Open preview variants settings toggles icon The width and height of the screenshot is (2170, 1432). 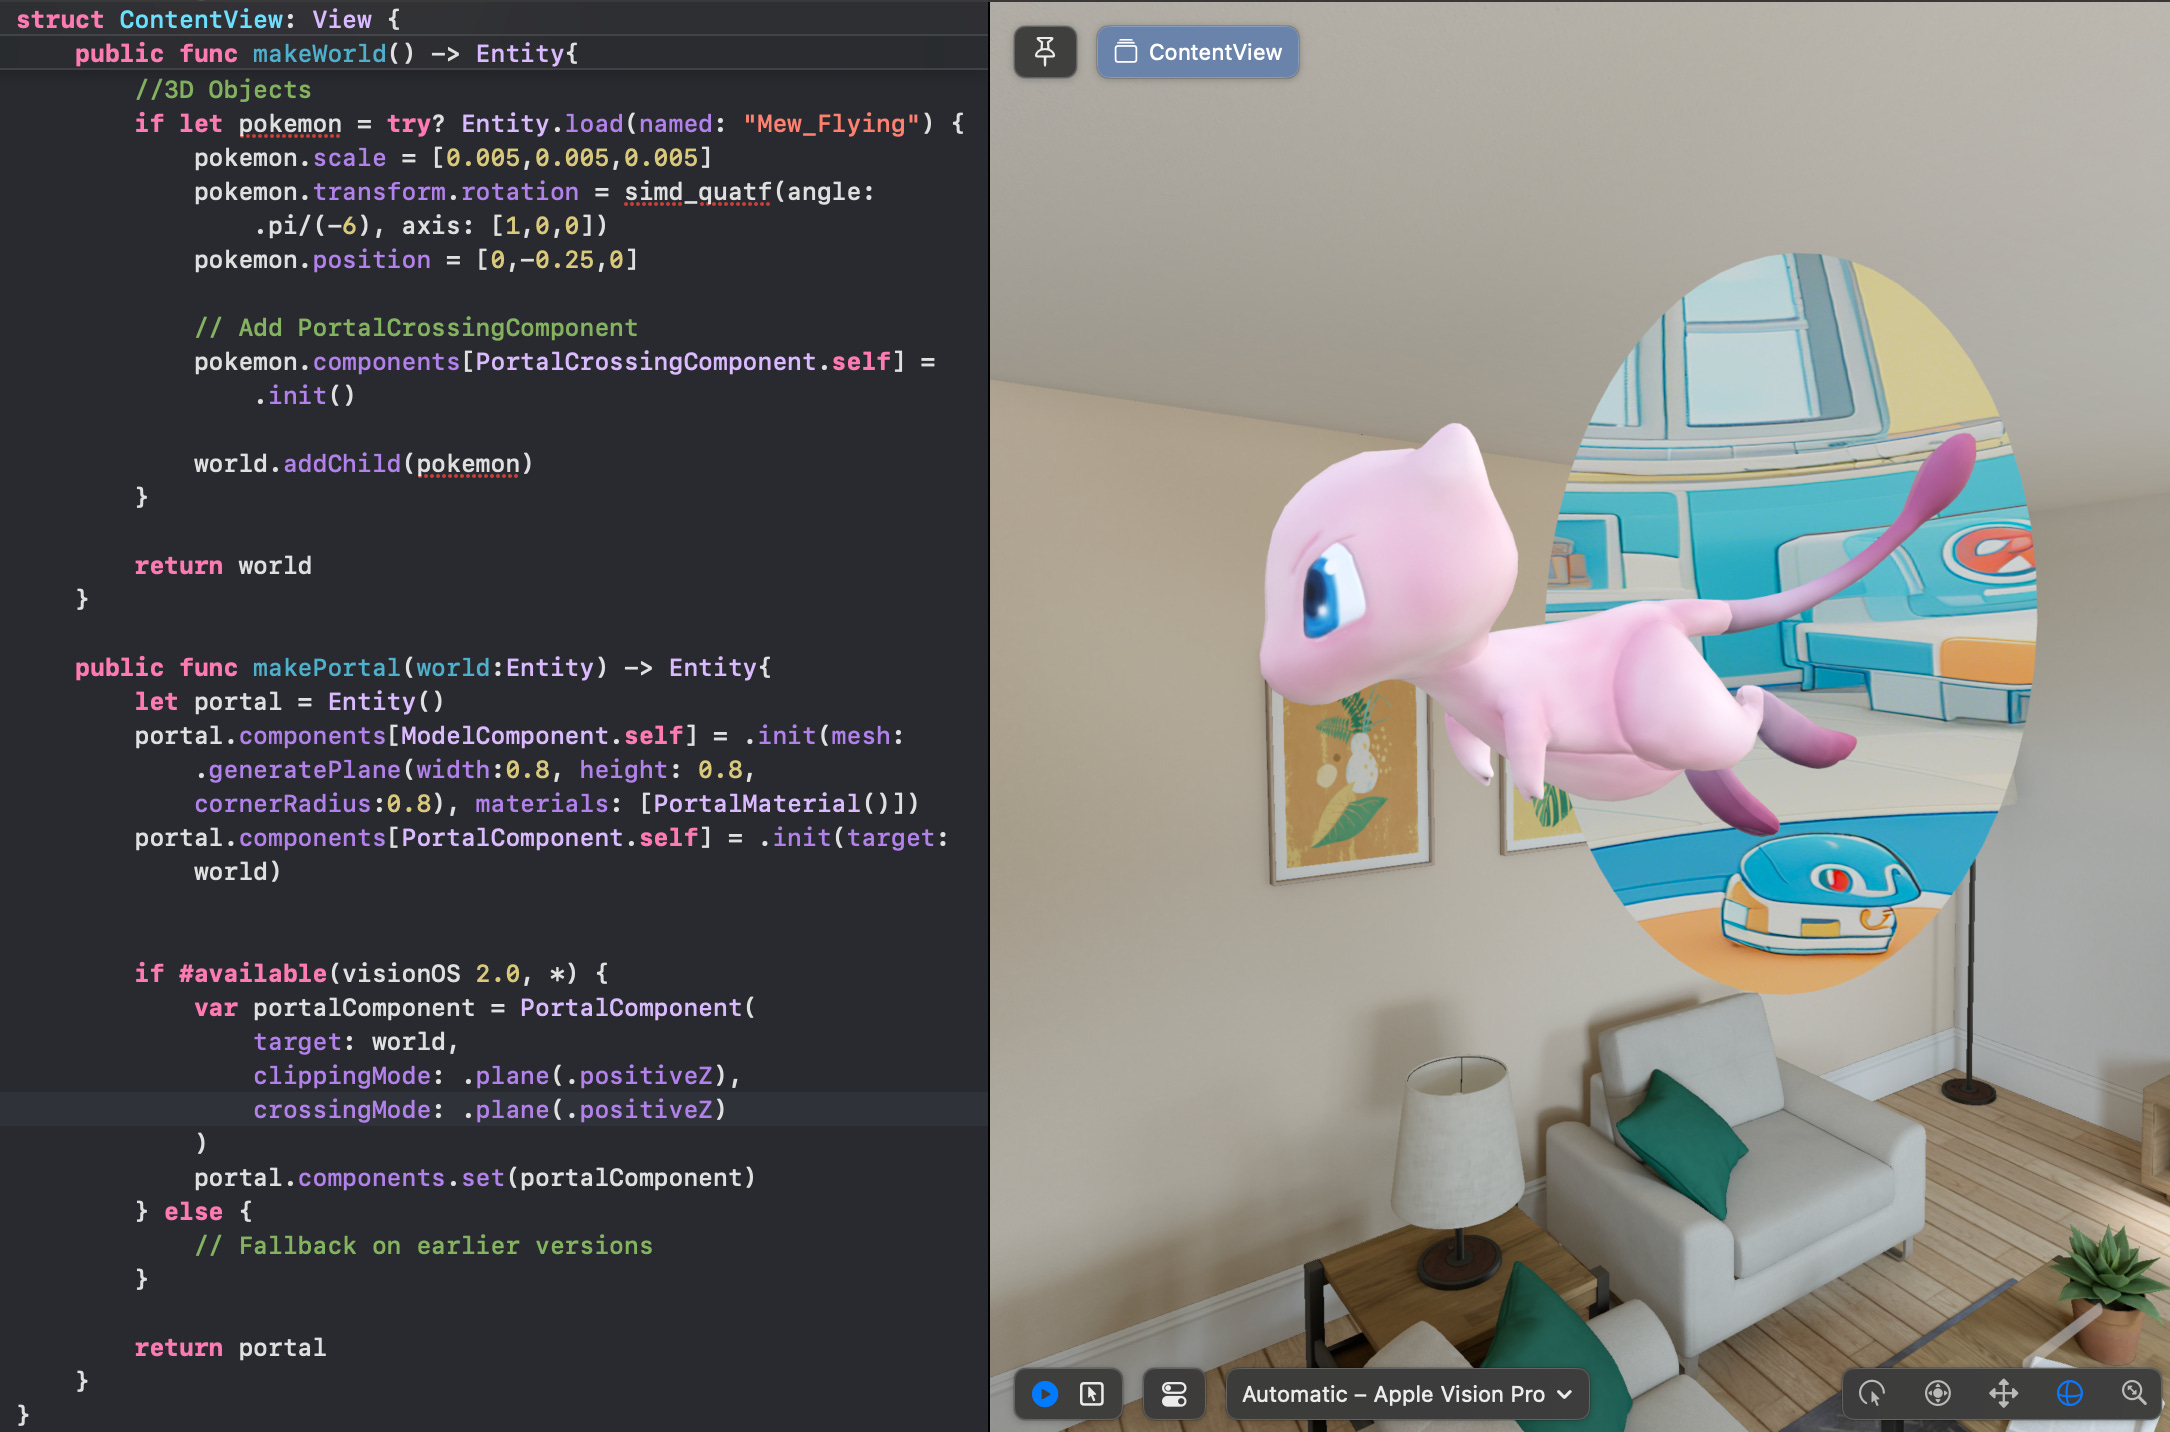[x=1174, y=1394]
